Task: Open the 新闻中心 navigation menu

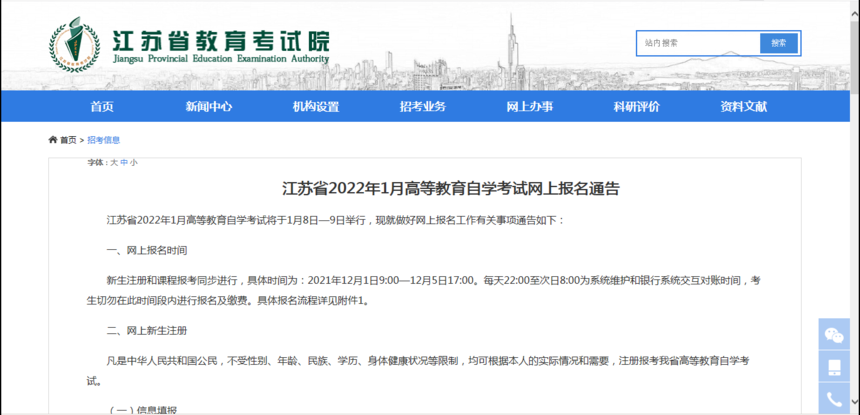Action: tap(208, 106)
